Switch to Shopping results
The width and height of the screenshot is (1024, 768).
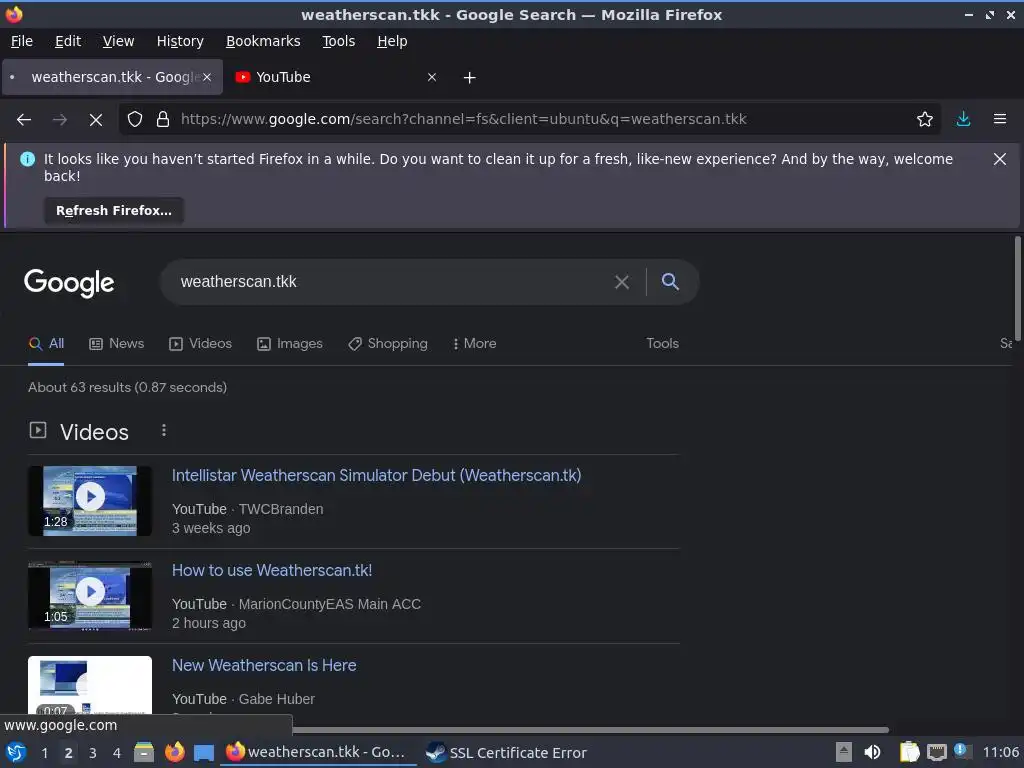pyautogui.click(x=388, y=344)
